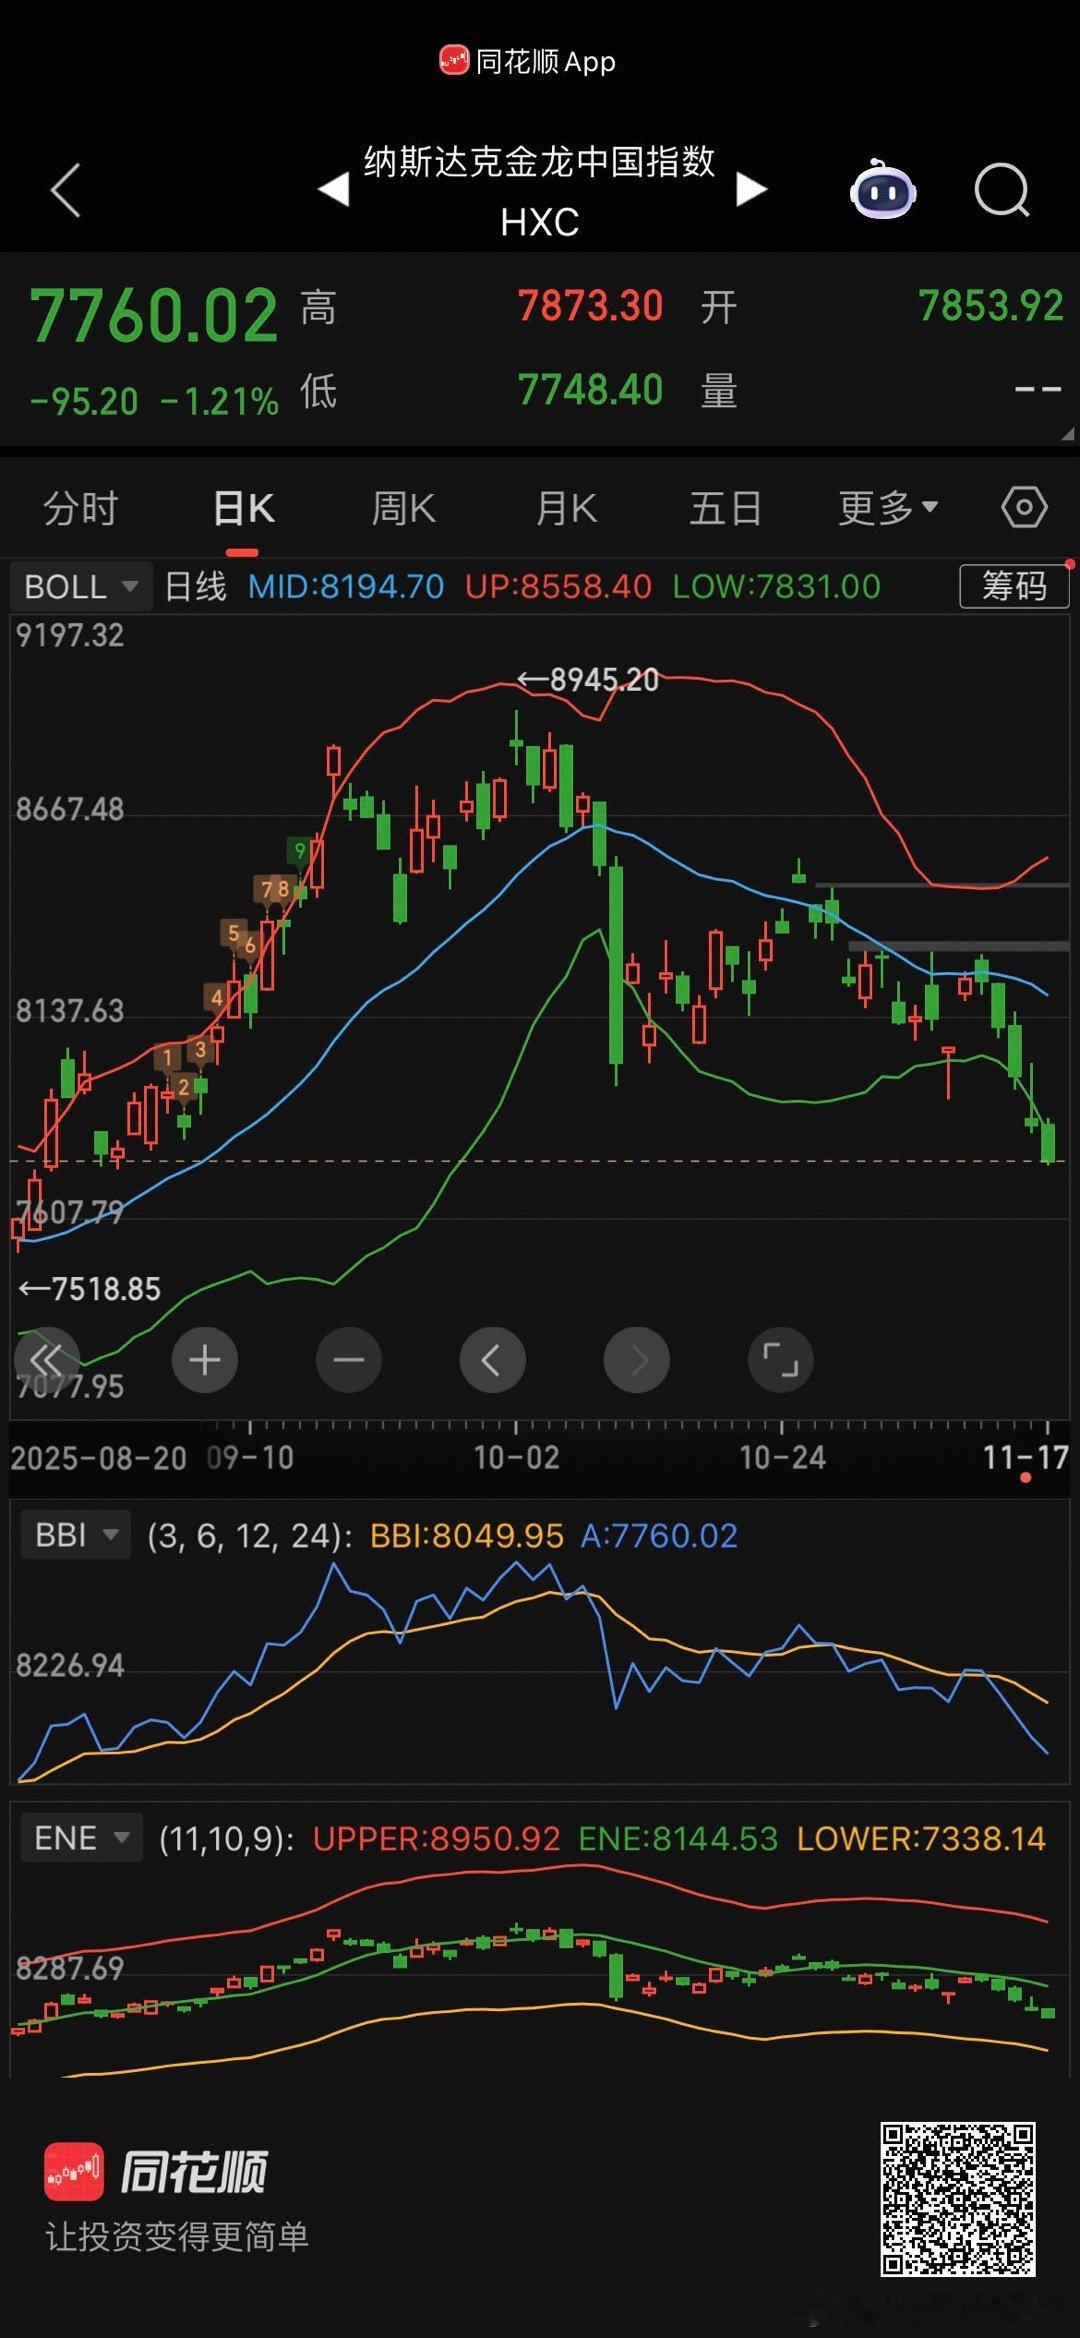Zoom out the chart with minus button
Image resolution: width=1080 pixels, height=2338 pixels.
click(348, 1360)
